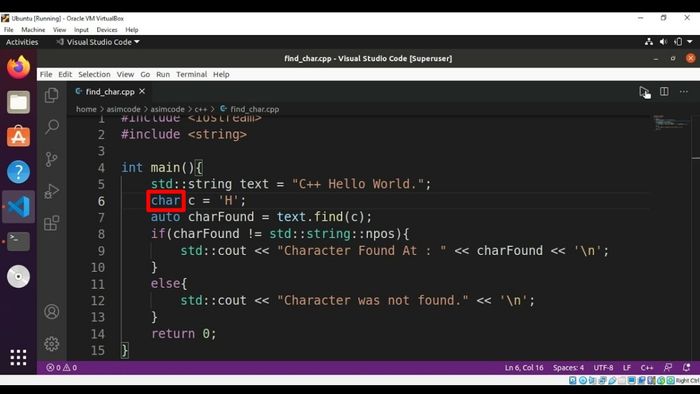Image resolution: width=700 pixels, height=394 pixels.
Task: Click on '#include <string>' line
Action: (x=184, y=134)
